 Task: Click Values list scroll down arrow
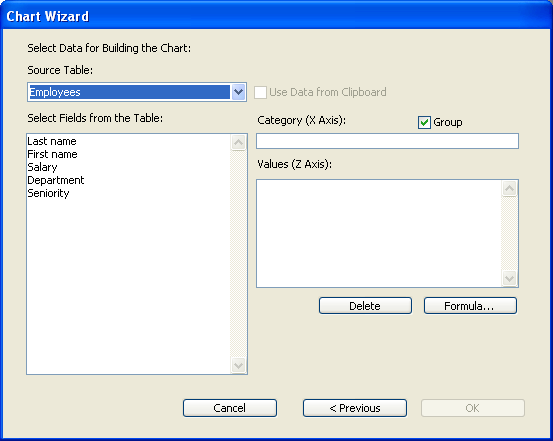[x=509, y=278]
